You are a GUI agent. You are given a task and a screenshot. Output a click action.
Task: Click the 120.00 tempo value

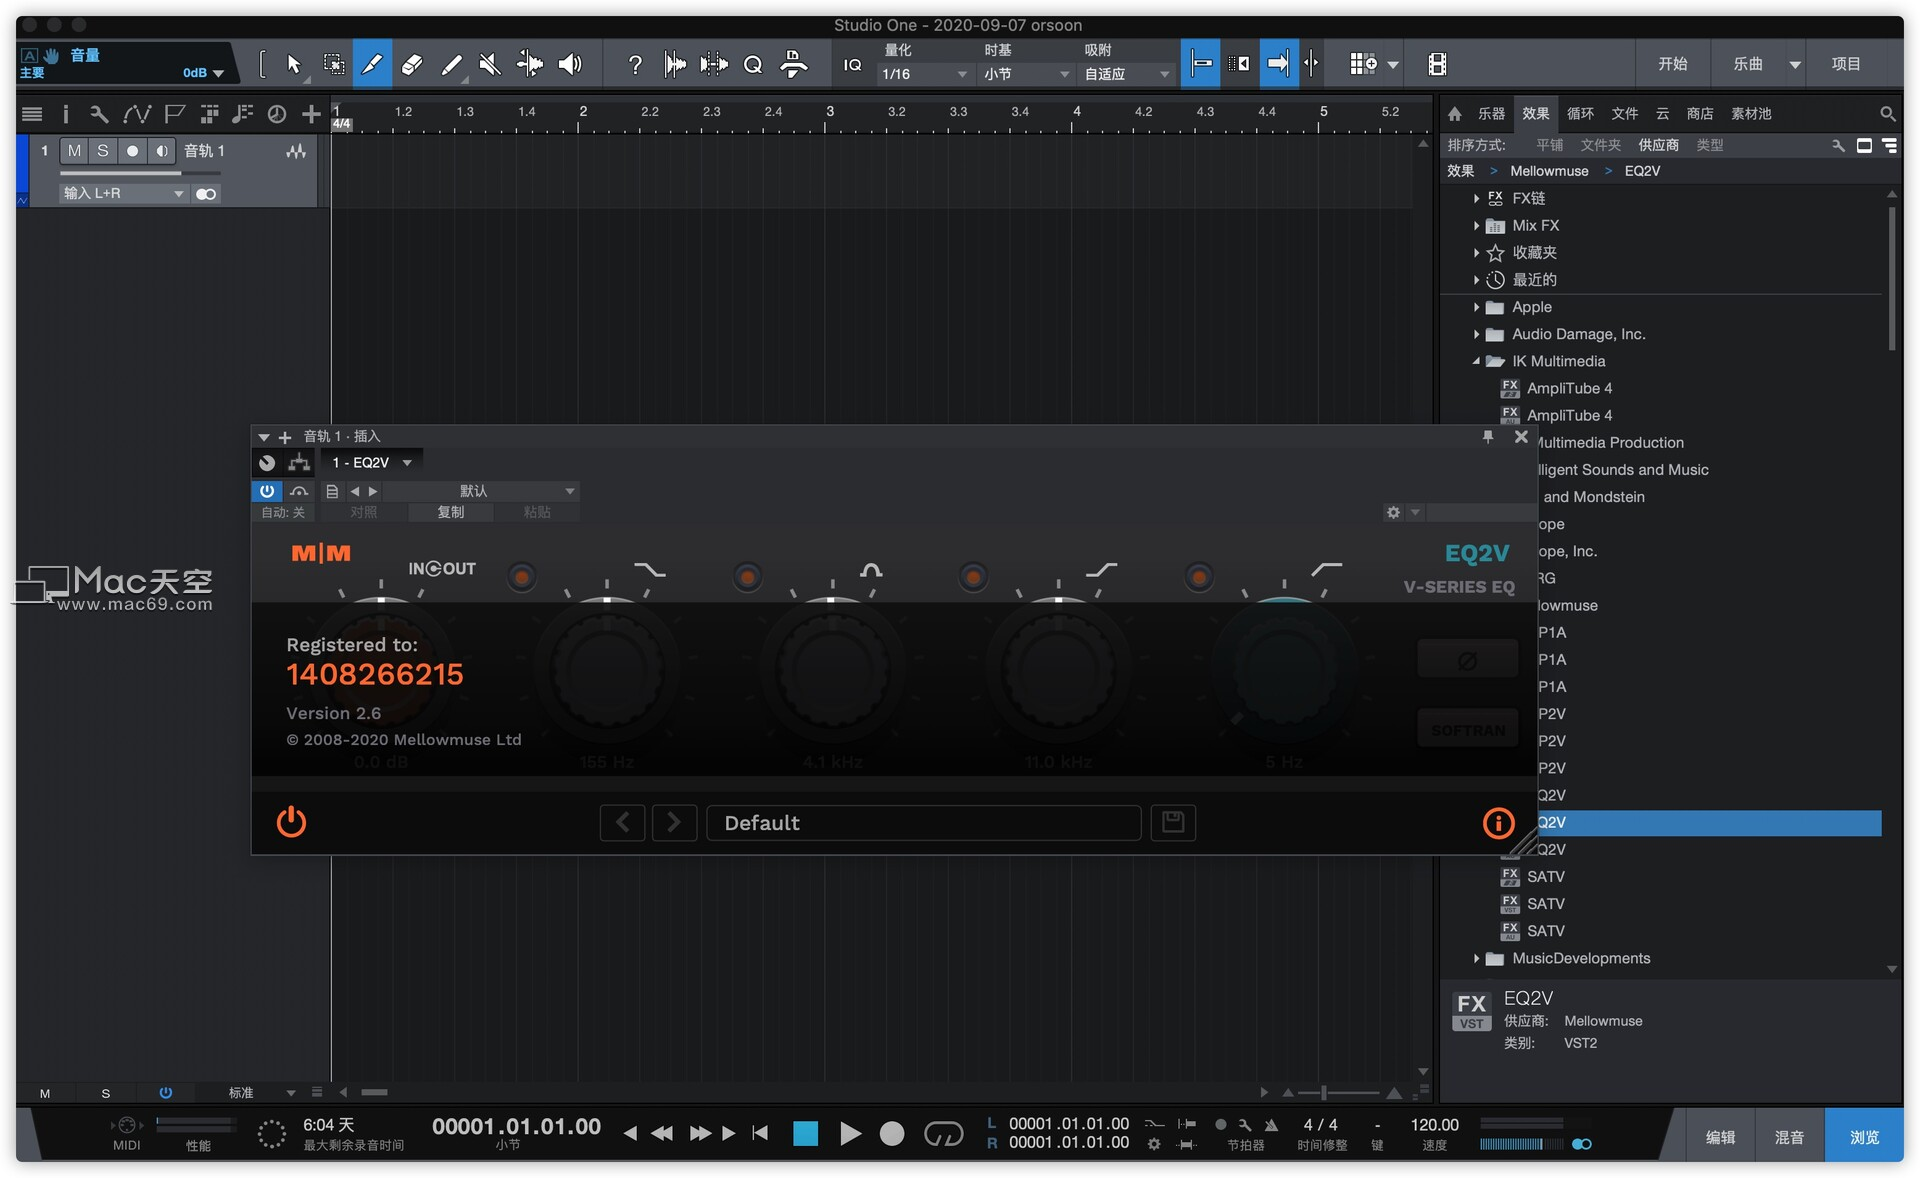1434,1125
